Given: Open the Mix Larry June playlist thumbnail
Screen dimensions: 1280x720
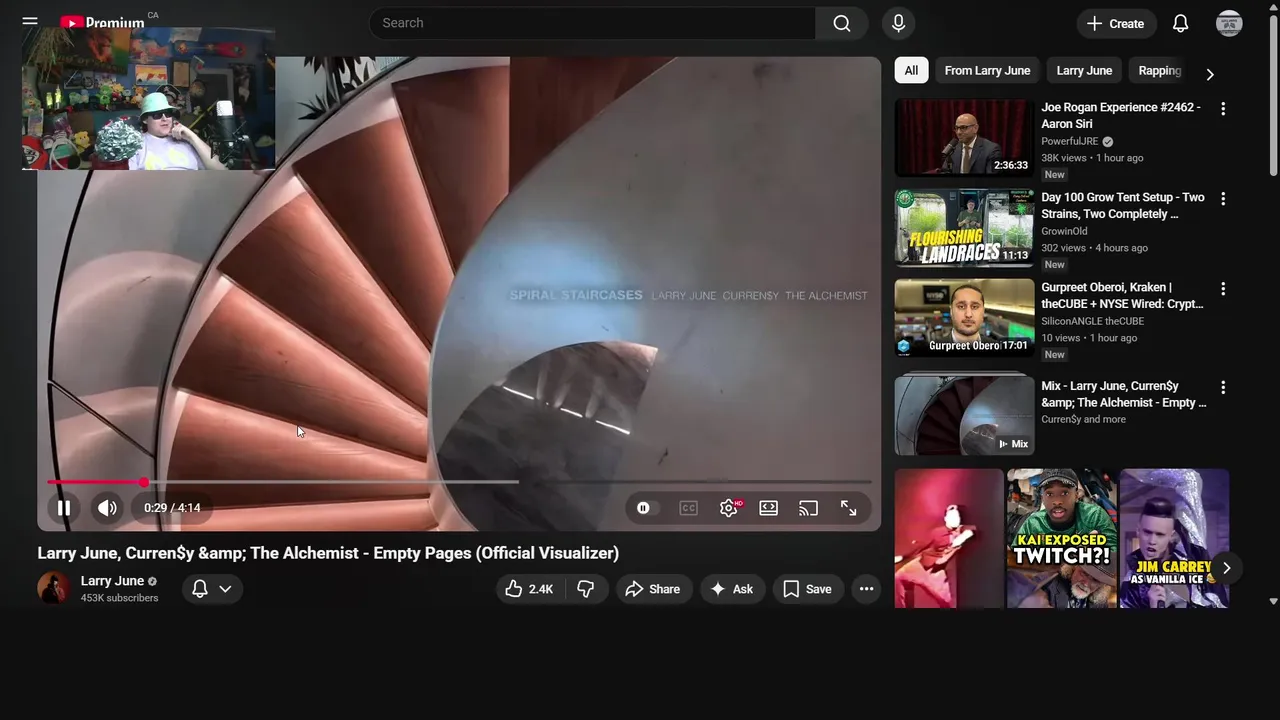Looking at the screenshot, I should (964, 415).
